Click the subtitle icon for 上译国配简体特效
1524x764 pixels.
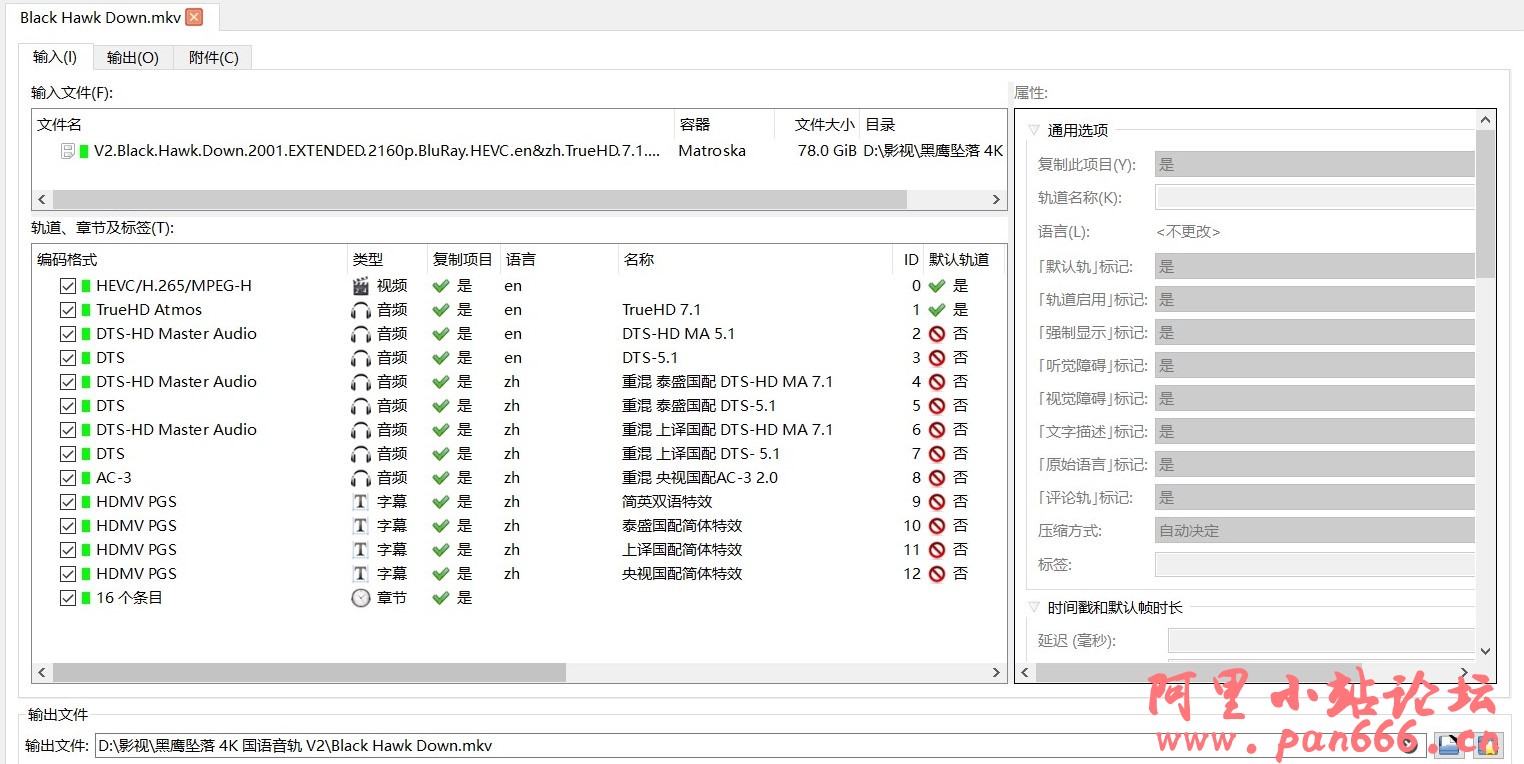click(361, 550)
